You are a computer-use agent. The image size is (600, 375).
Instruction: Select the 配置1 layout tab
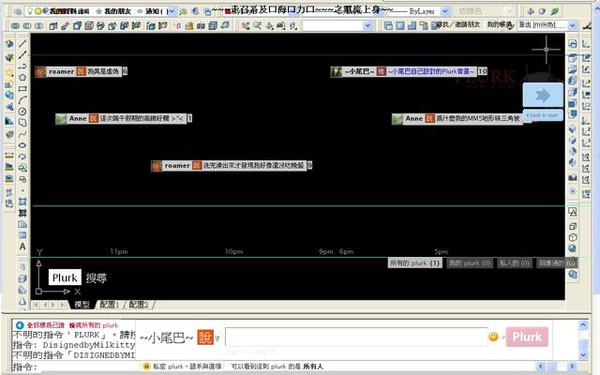pos(109,305)
